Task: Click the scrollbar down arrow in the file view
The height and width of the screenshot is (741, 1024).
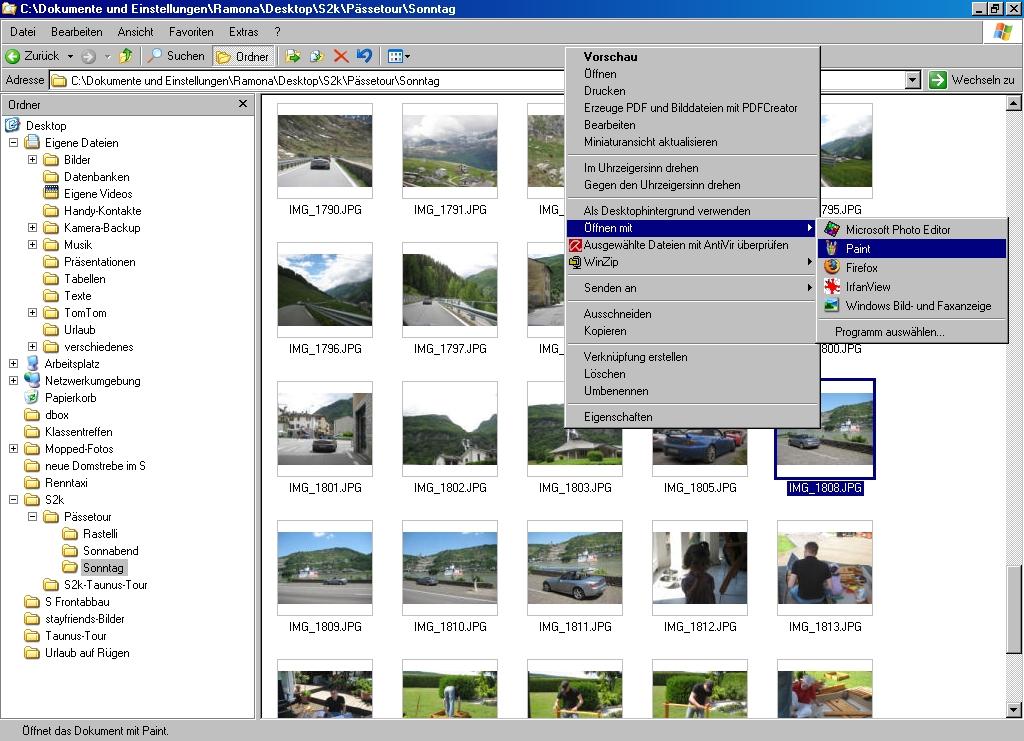Action: 1013,710
